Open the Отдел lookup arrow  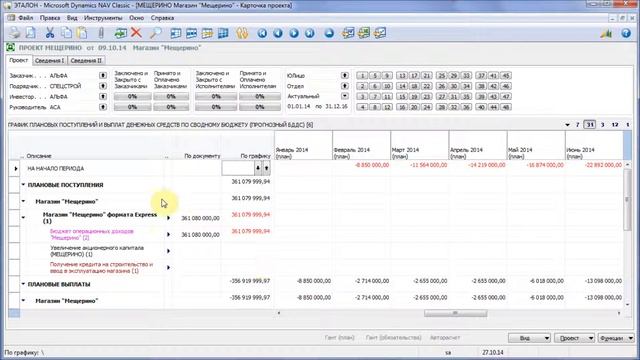point(344,86)
